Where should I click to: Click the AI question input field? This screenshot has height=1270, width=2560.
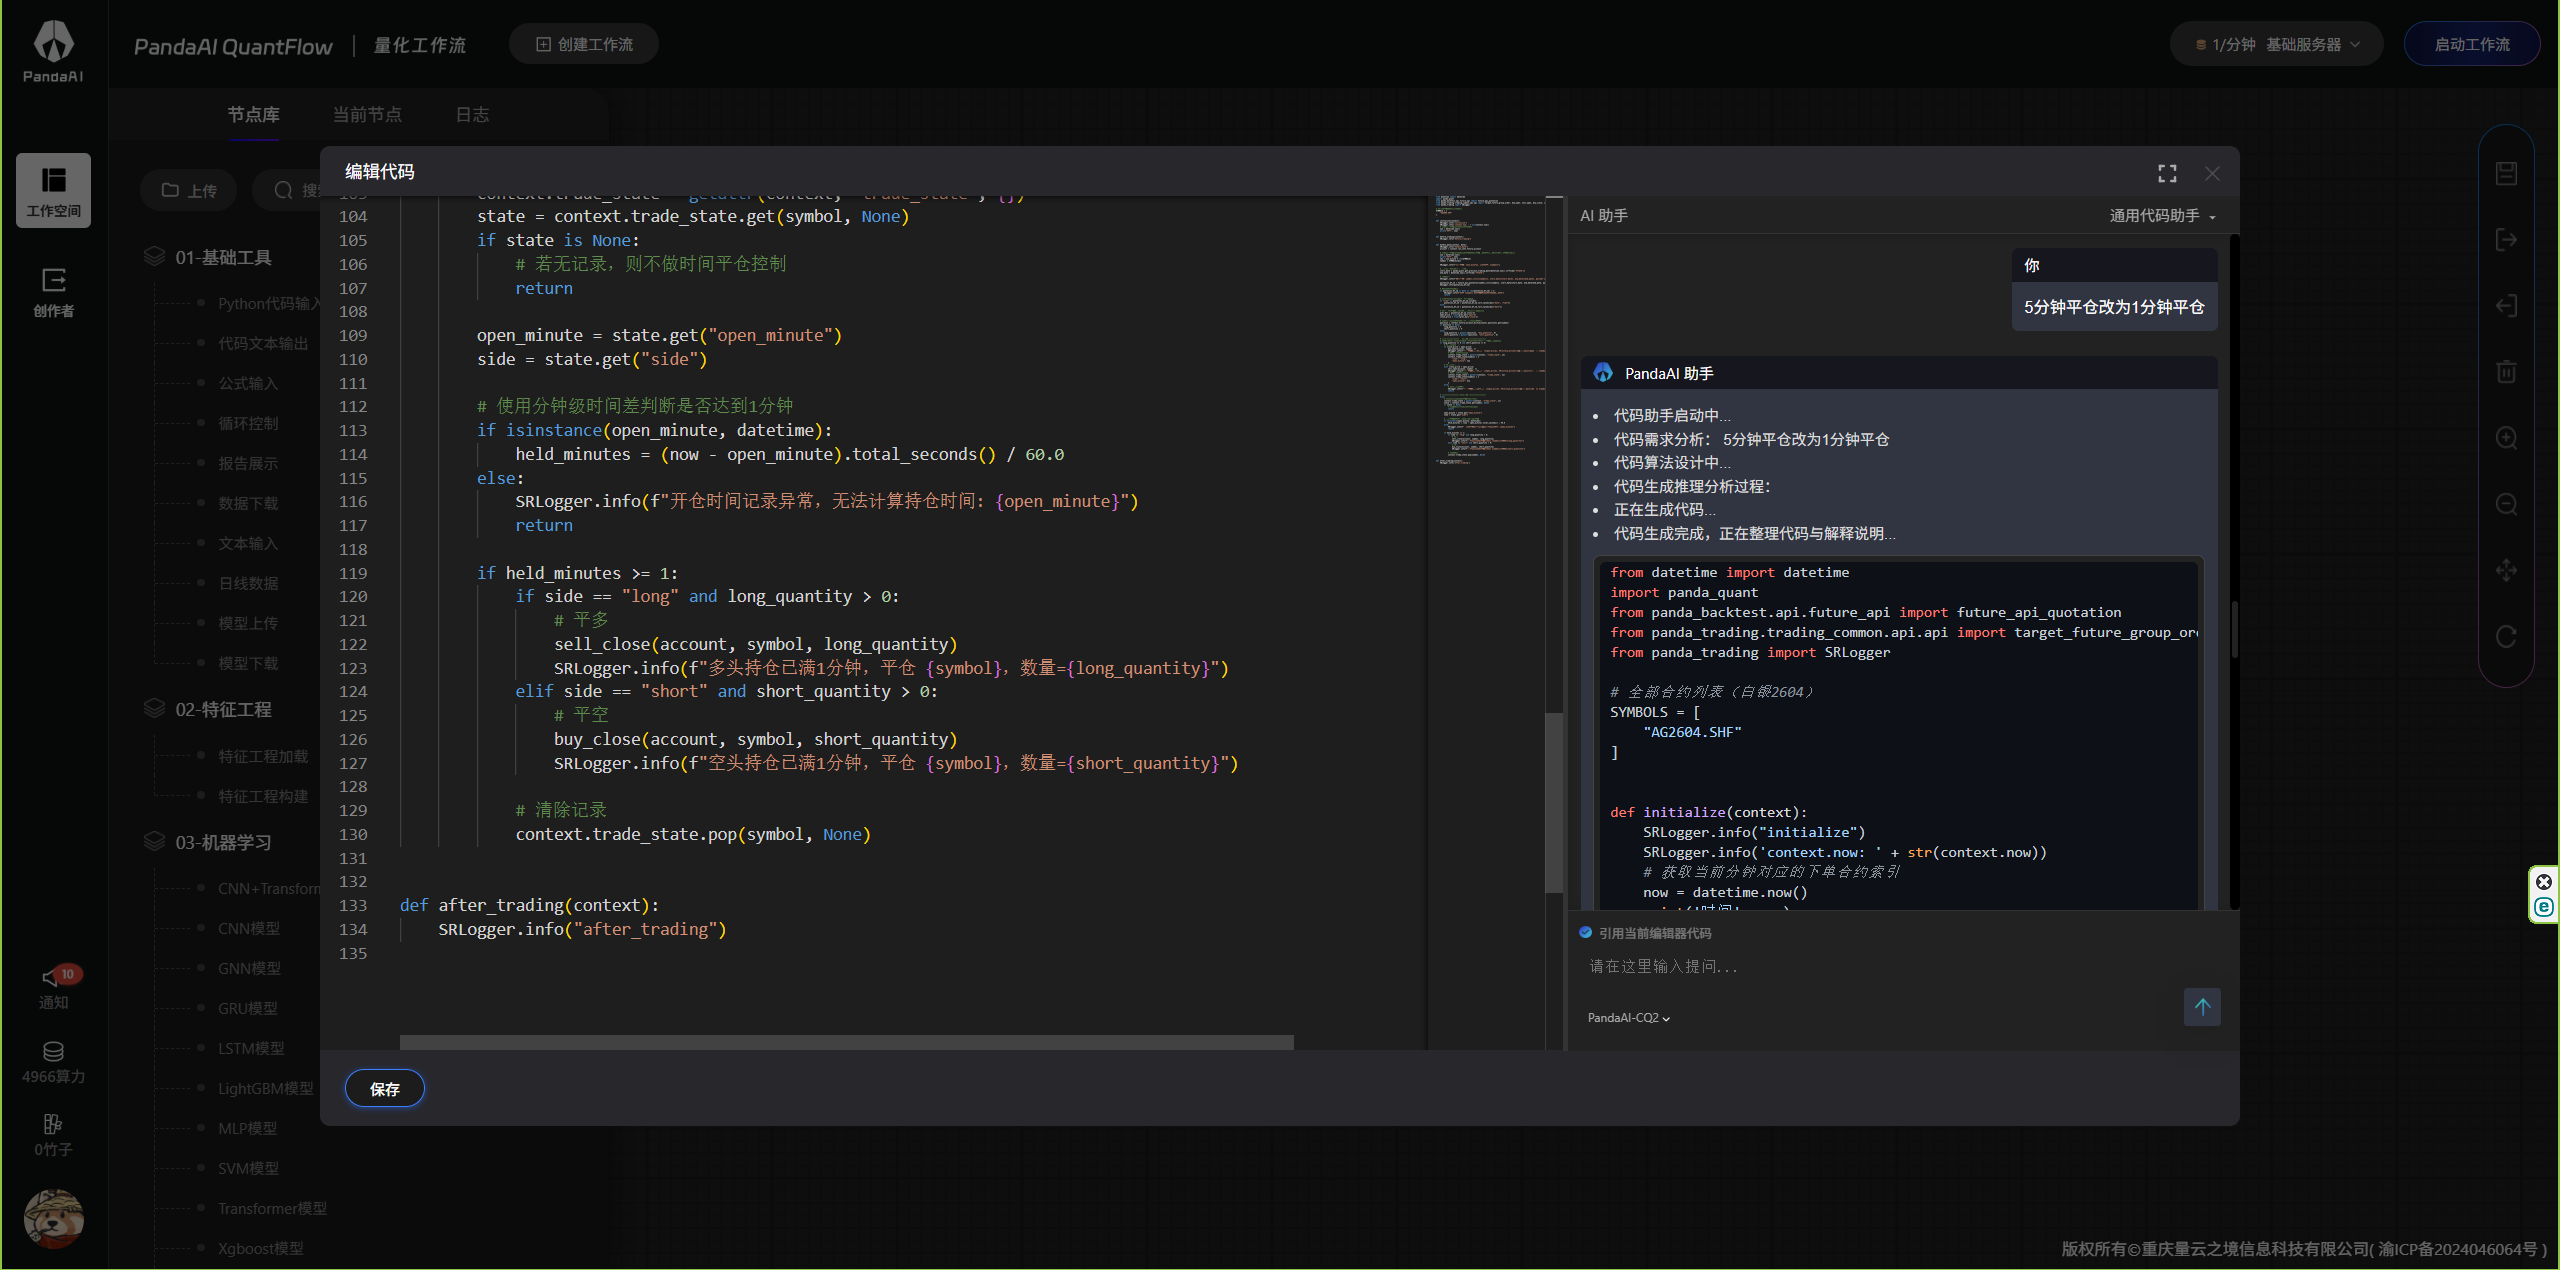(1880, 966)
